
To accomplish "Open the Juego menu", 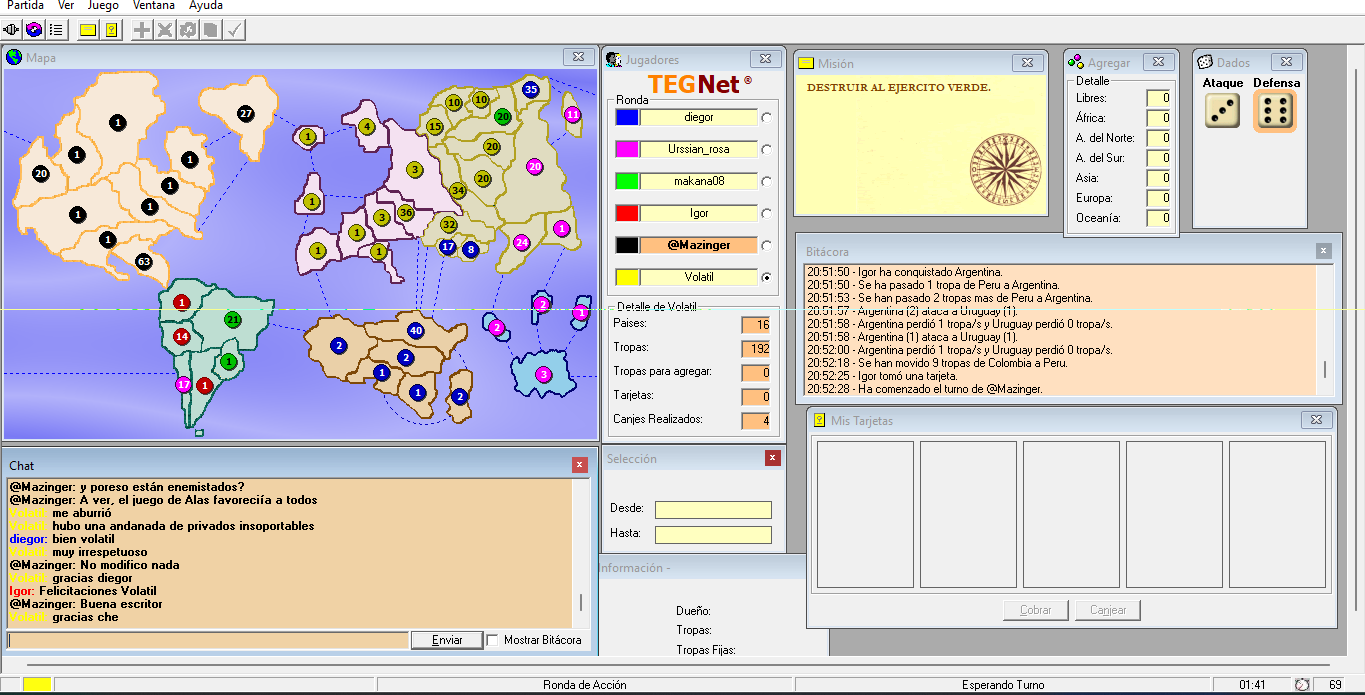I will point(102,6).
